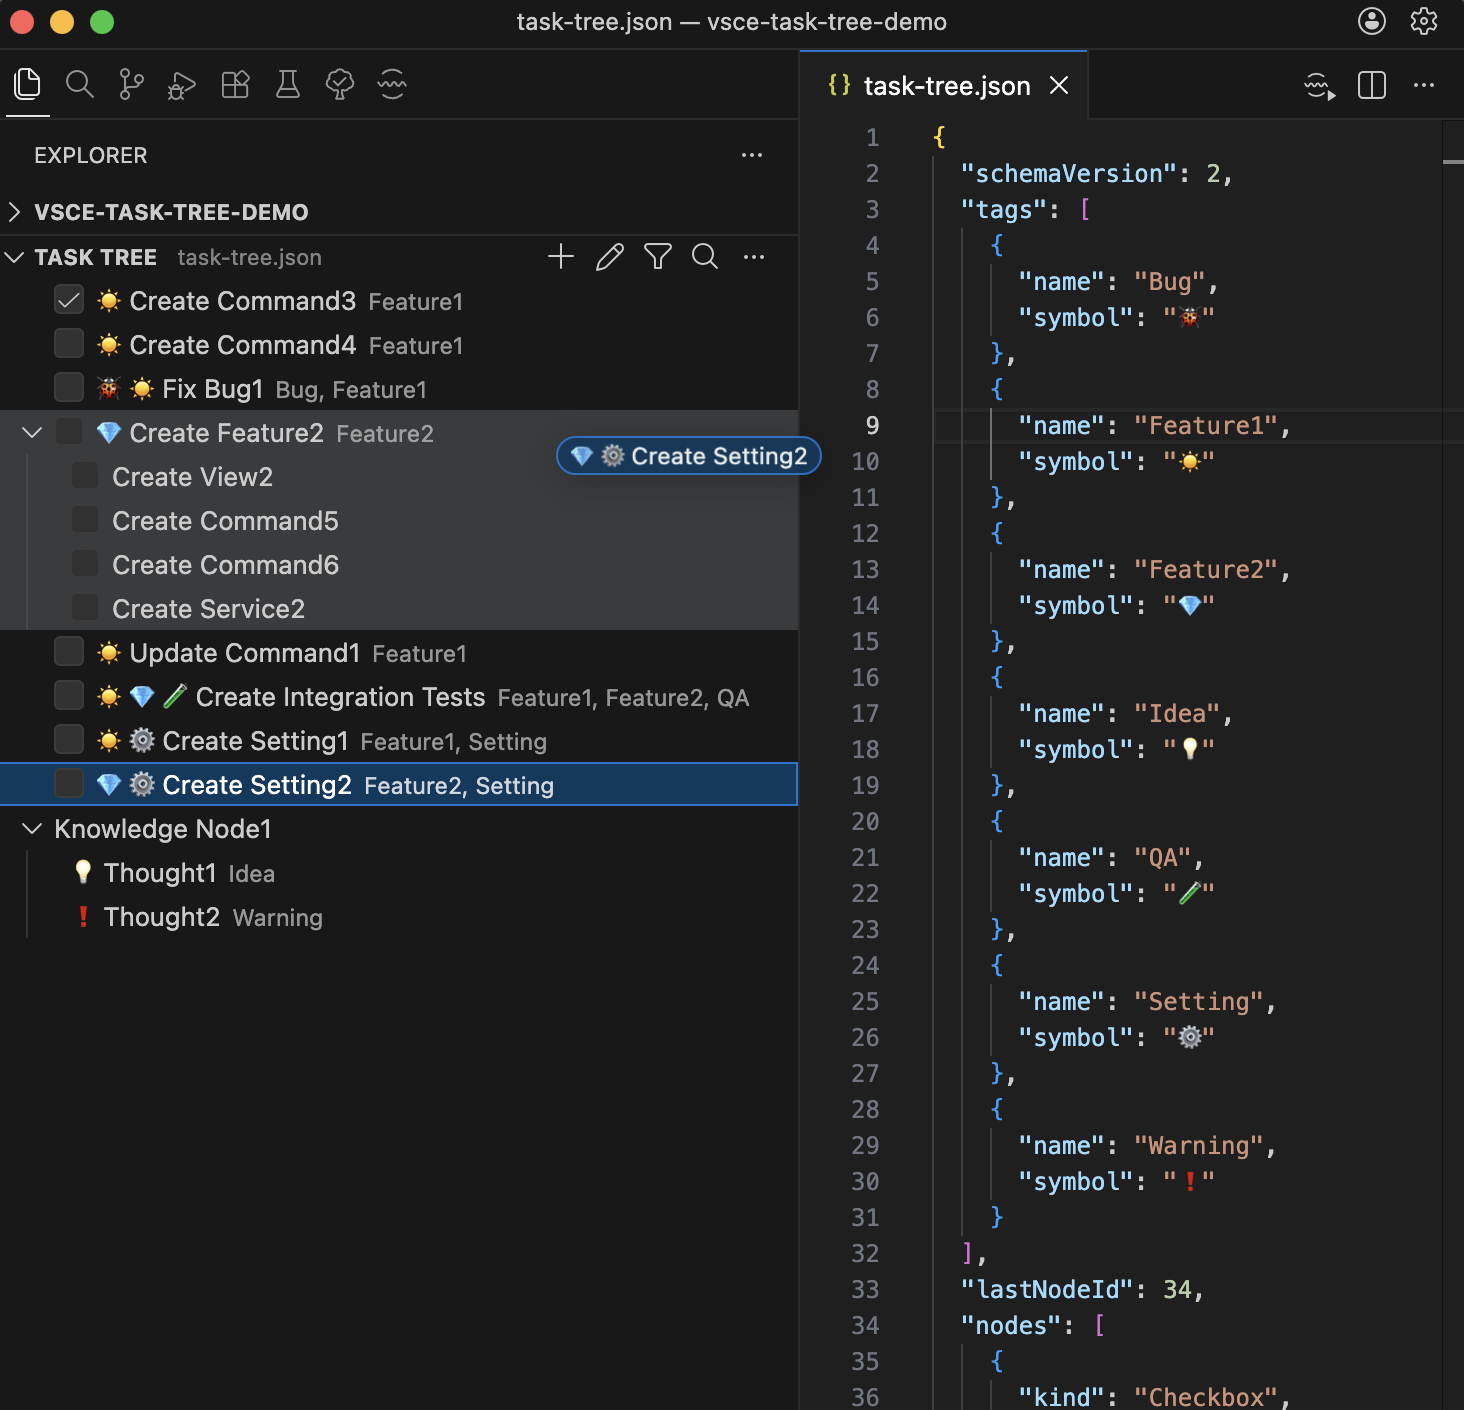Open the Testing flask view
Viewport: 1464px width, 1410px height.
pos(288,85)
